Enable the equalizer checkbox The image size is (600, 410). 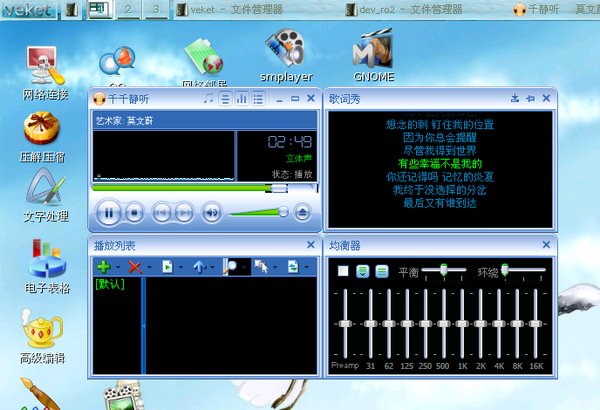click(343, 271)
